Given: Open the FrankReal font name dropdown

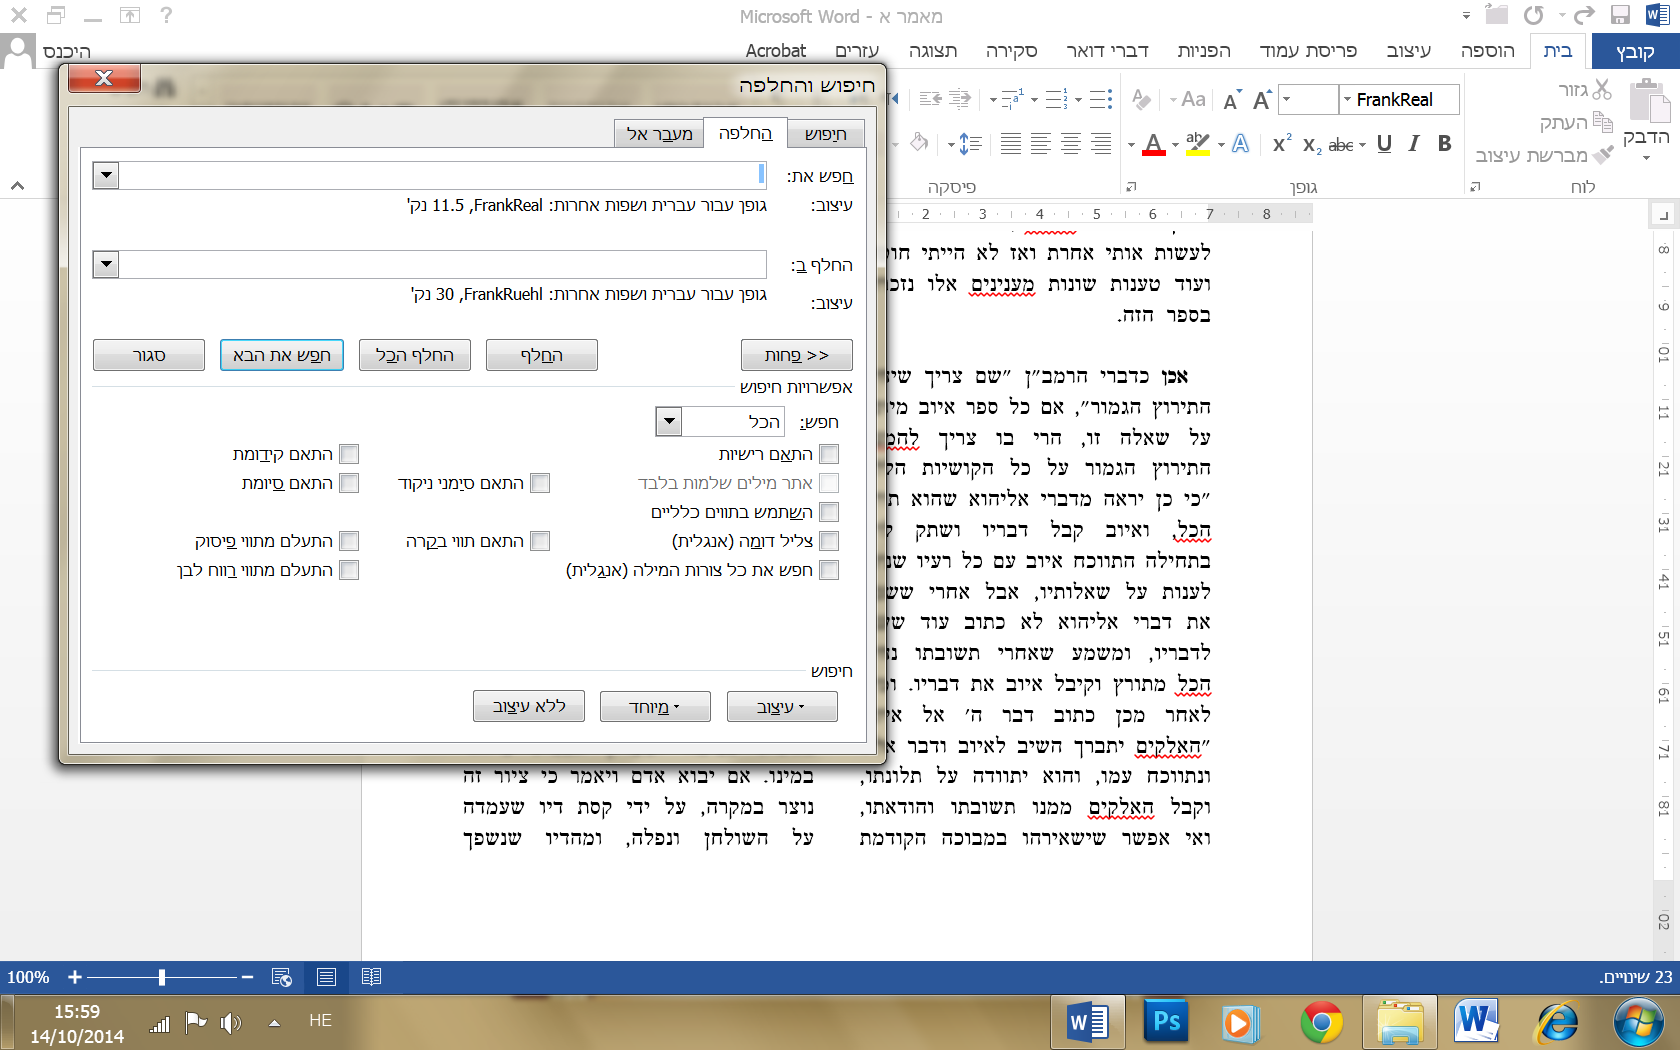Looking at the screenshot, I should click(1349, 99).
